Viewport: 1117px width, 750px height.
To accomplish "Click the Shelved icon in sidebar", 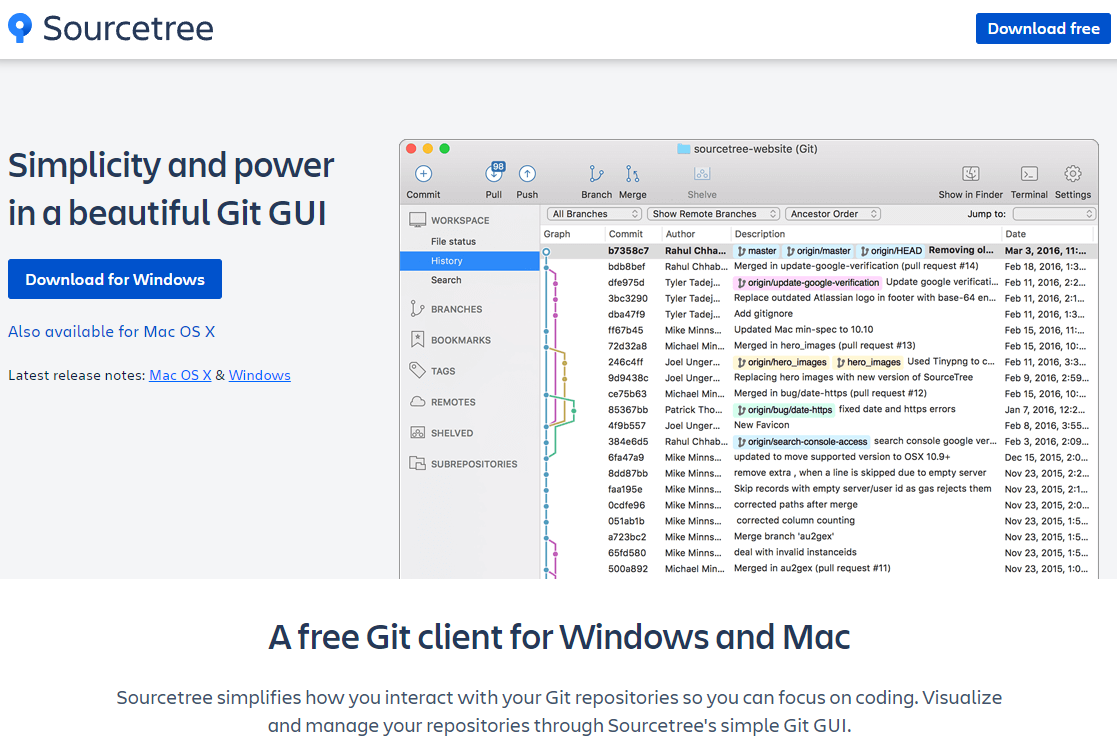I will 417,432.
